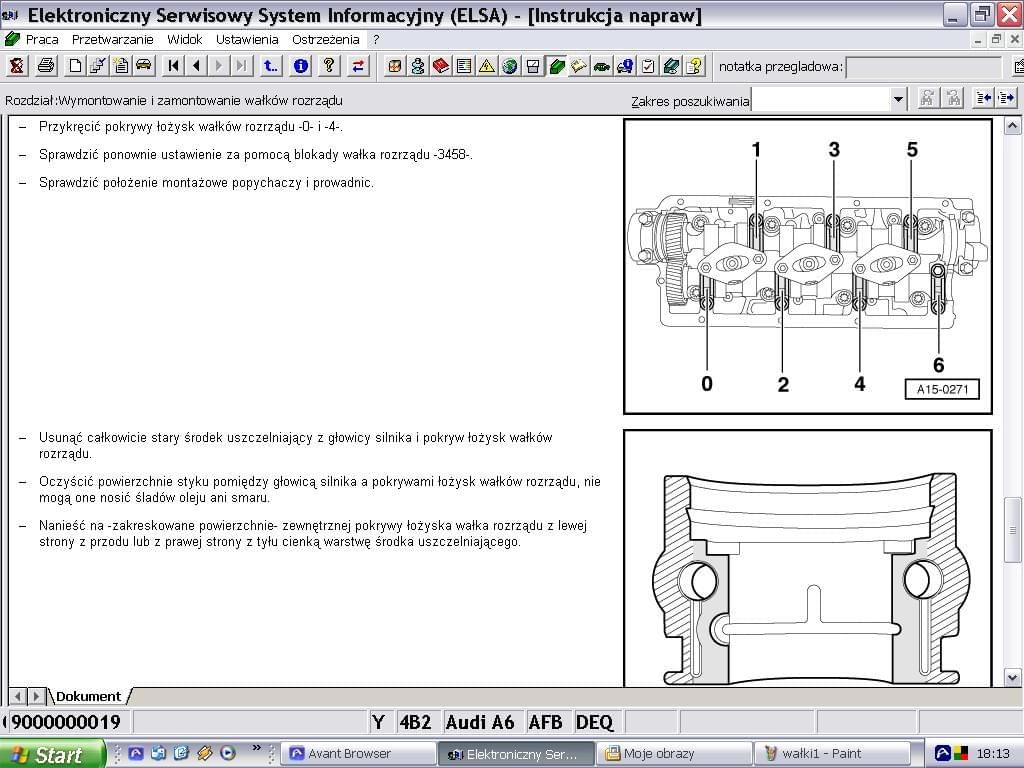Launch Windows Media Player from quick launch
The height and width of the screenshot is (768, 1024).
coord(227,753)
